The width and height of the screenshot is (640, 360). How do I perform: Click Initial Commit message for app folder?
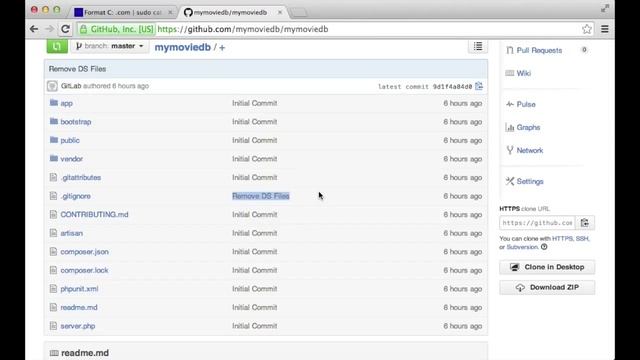(255, 103)
